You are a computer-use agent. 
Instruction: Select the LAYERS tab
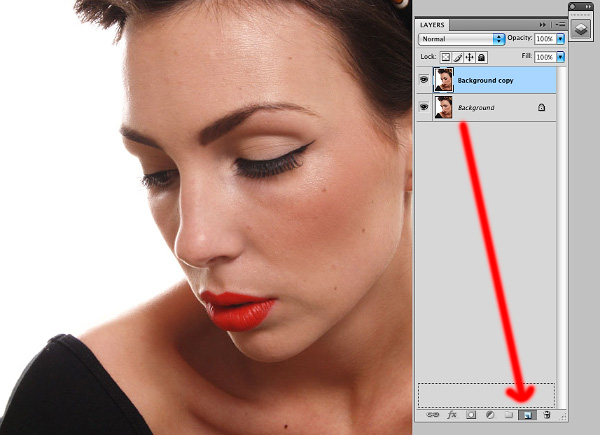432,25
